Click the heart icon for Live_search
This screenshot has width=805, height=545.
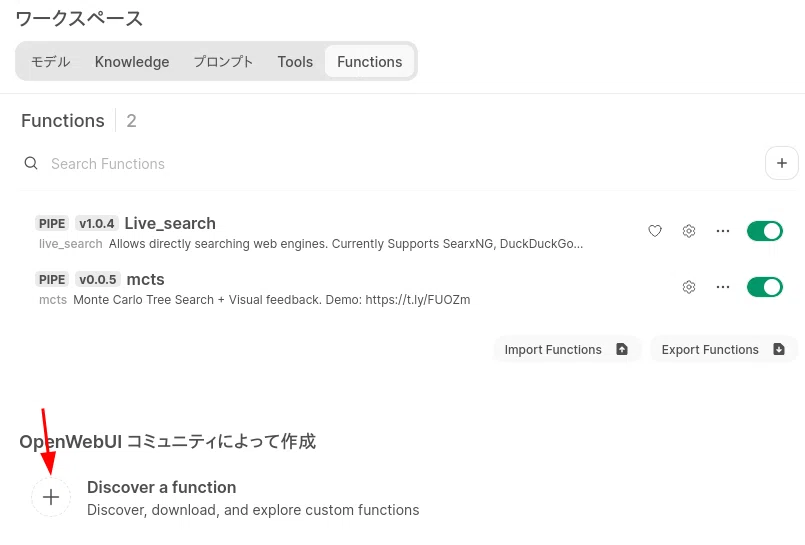click(655, 231)
